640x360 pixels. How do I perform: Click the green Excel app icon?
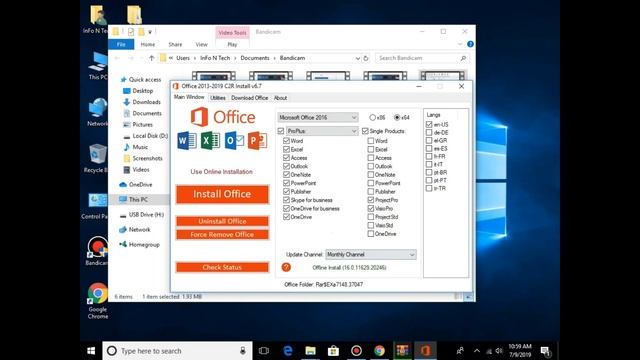[x=211, y=141]
